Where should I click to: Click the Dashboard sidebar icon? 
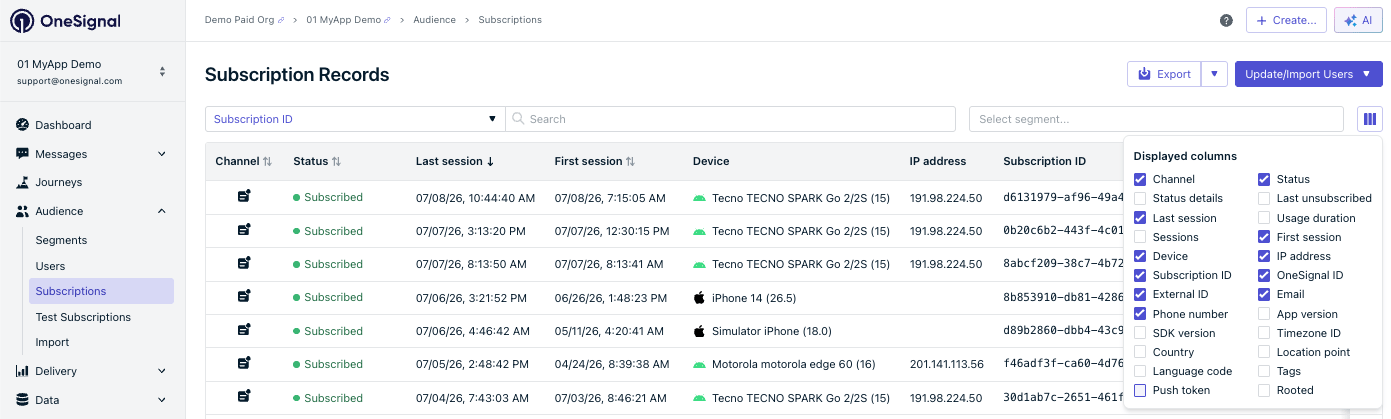[22, 125]
